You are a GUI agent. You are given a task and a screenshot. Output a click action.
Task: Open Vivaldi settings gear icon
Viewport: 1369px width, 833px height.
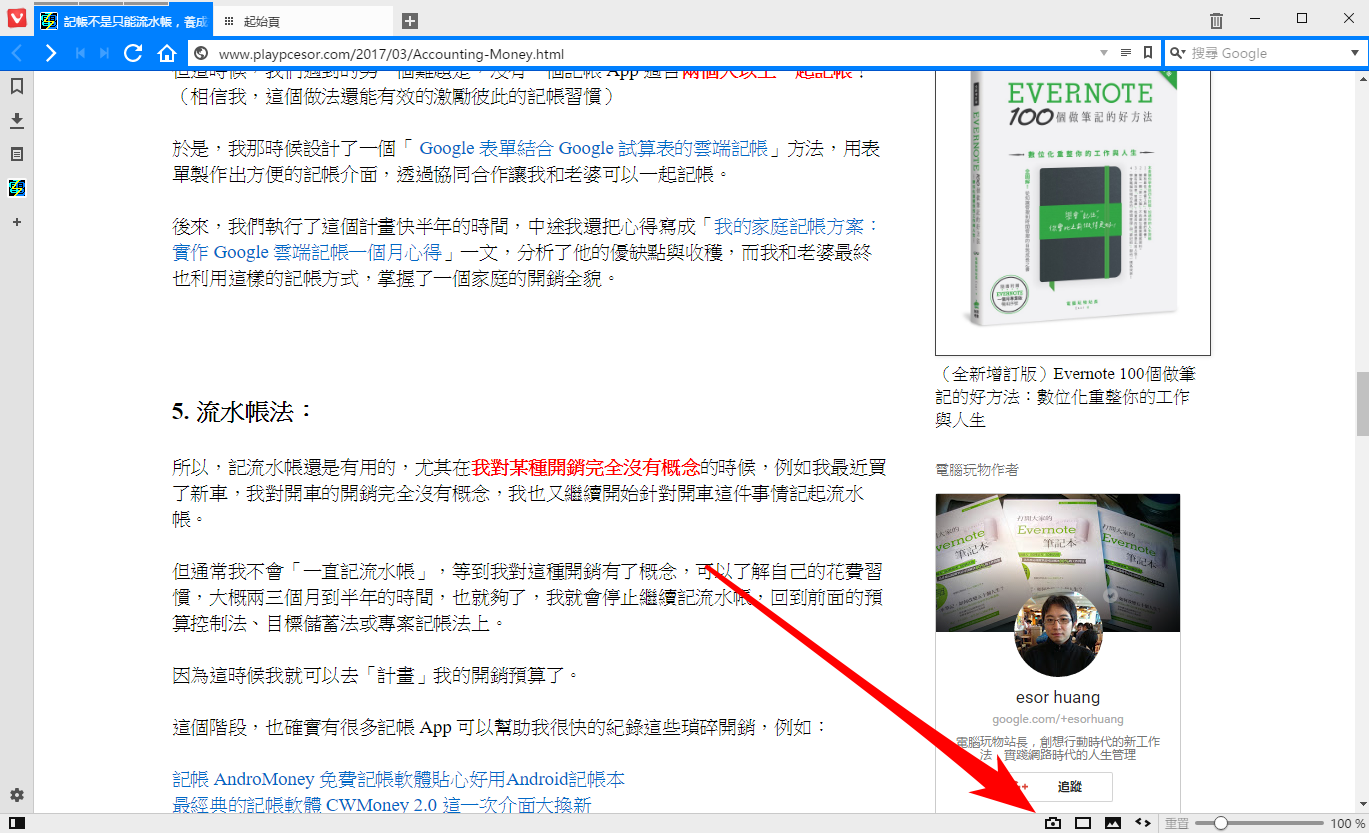click(17, 796)
